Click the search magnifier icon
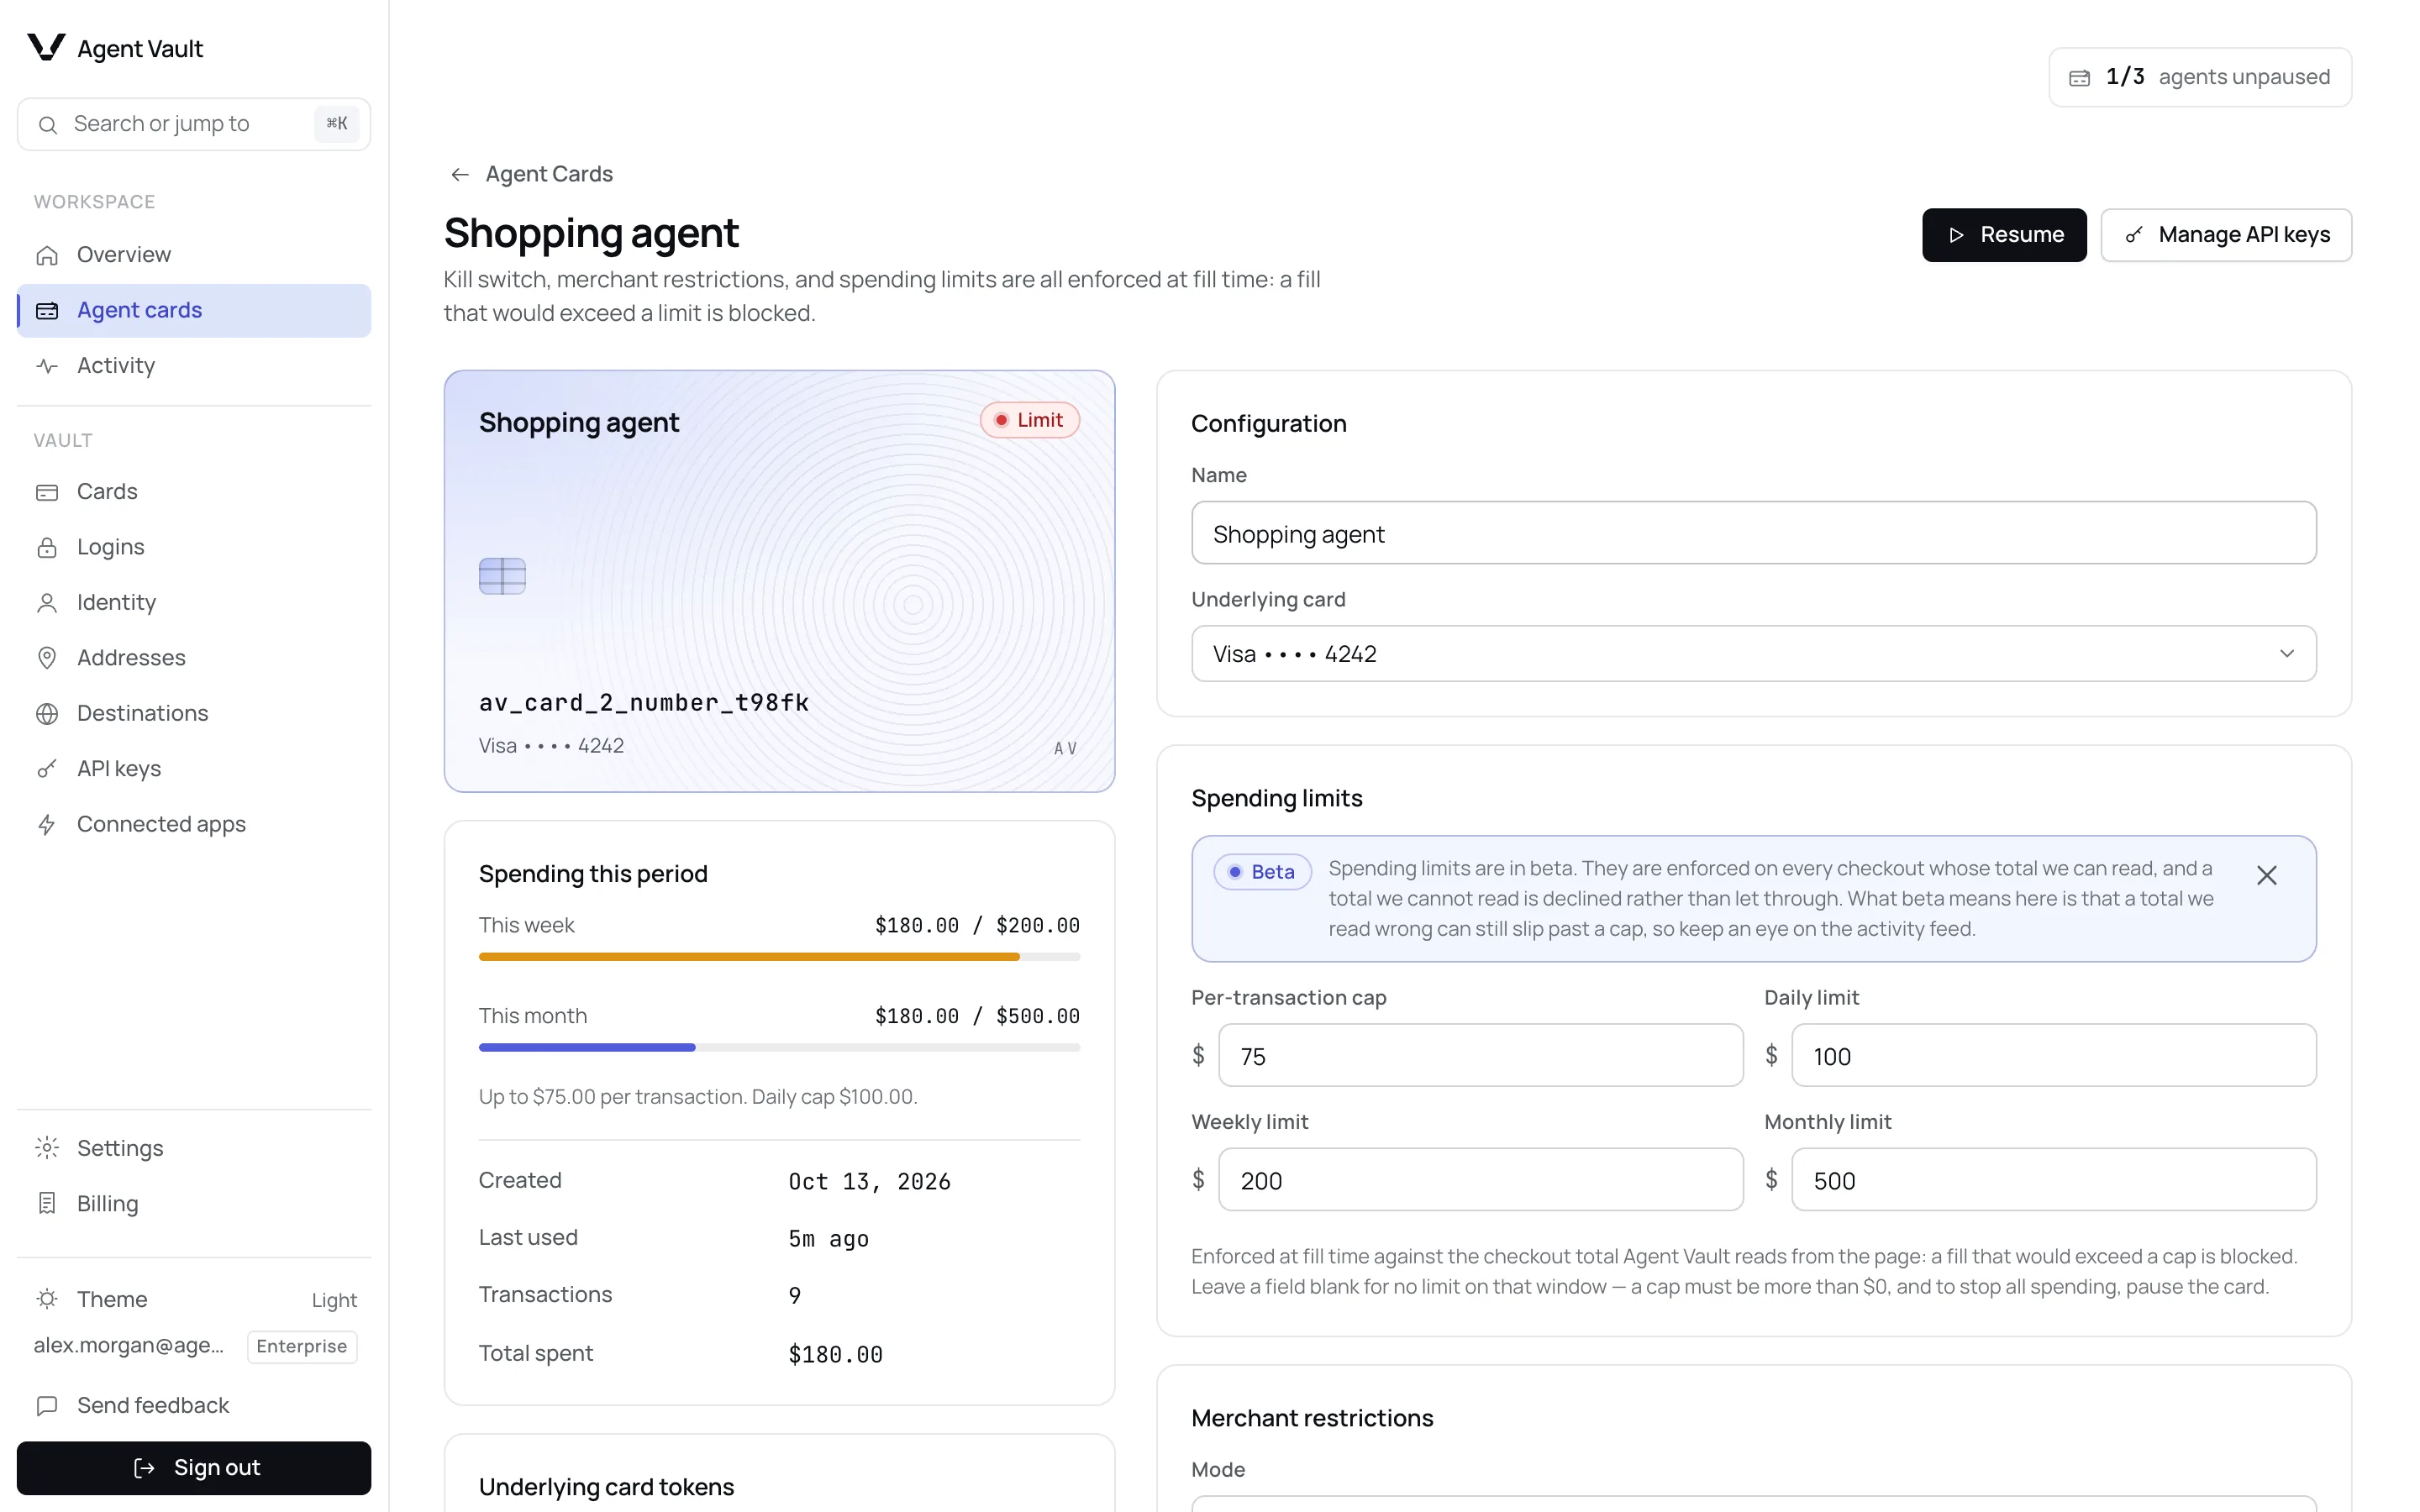 tap(47, 124)
